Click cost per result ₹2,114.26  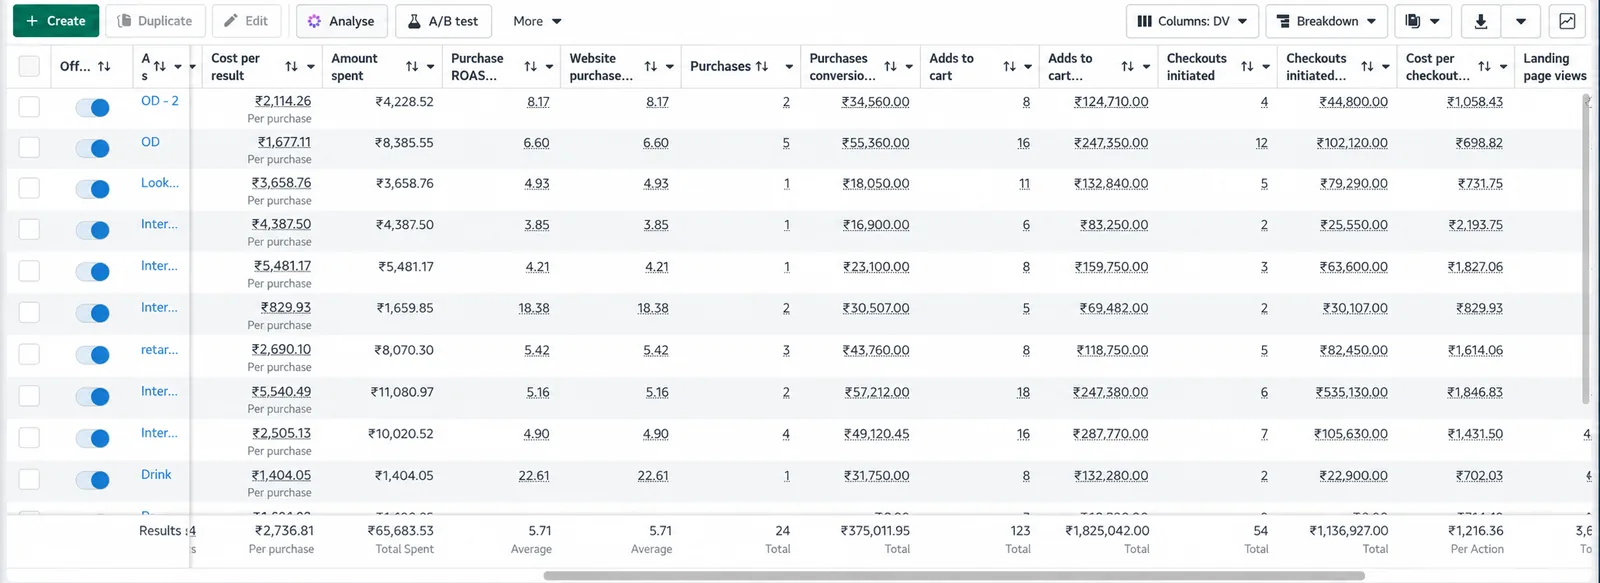[x=283, y=101]
